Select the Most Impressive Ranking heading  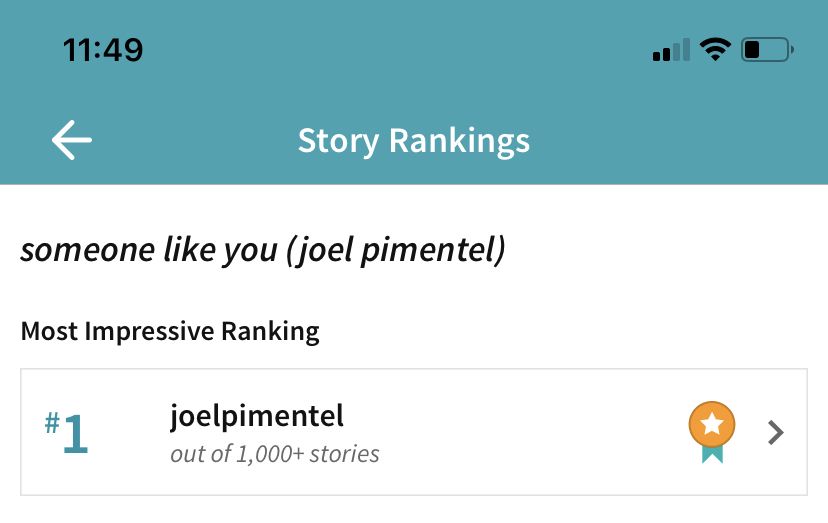(170, 331)
